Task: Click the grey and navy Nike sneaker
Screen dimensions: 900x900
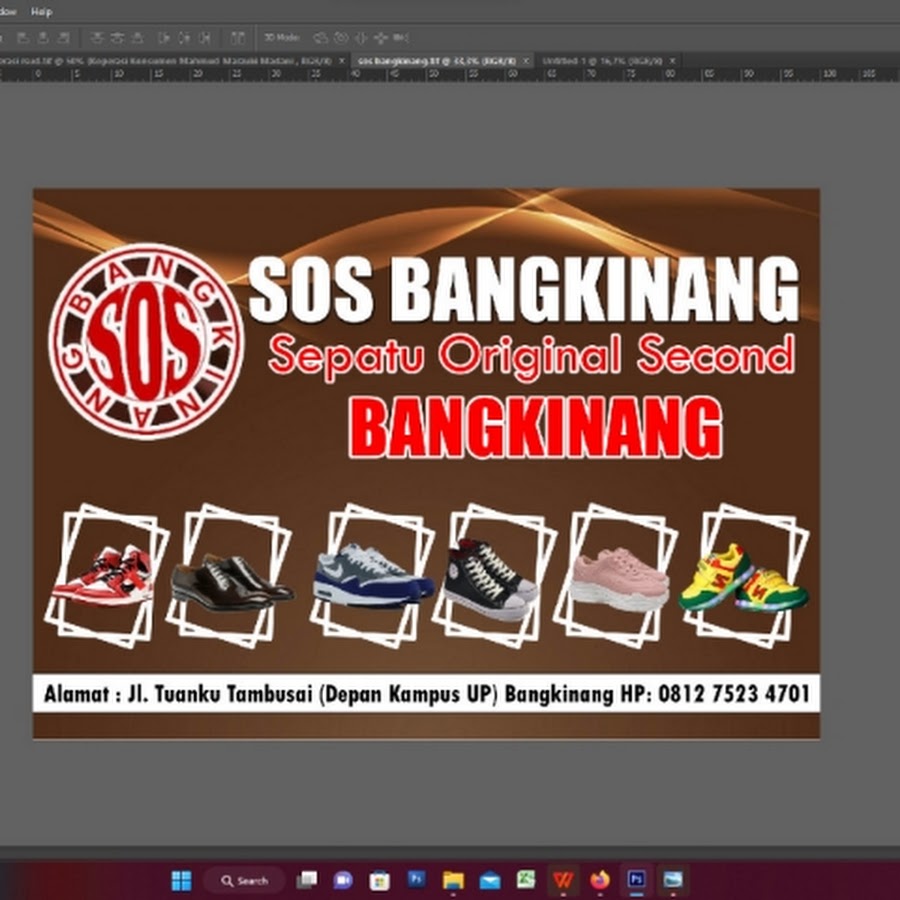Action: click(374, 576)
